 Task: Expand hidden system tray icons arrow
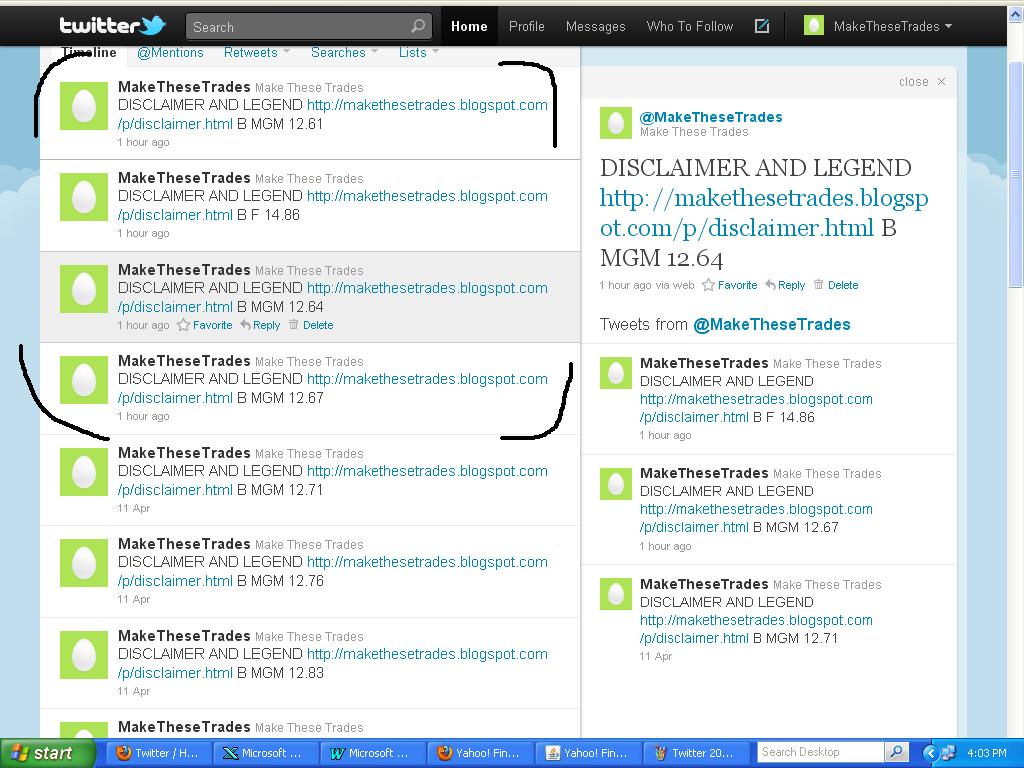click(931, 753)
